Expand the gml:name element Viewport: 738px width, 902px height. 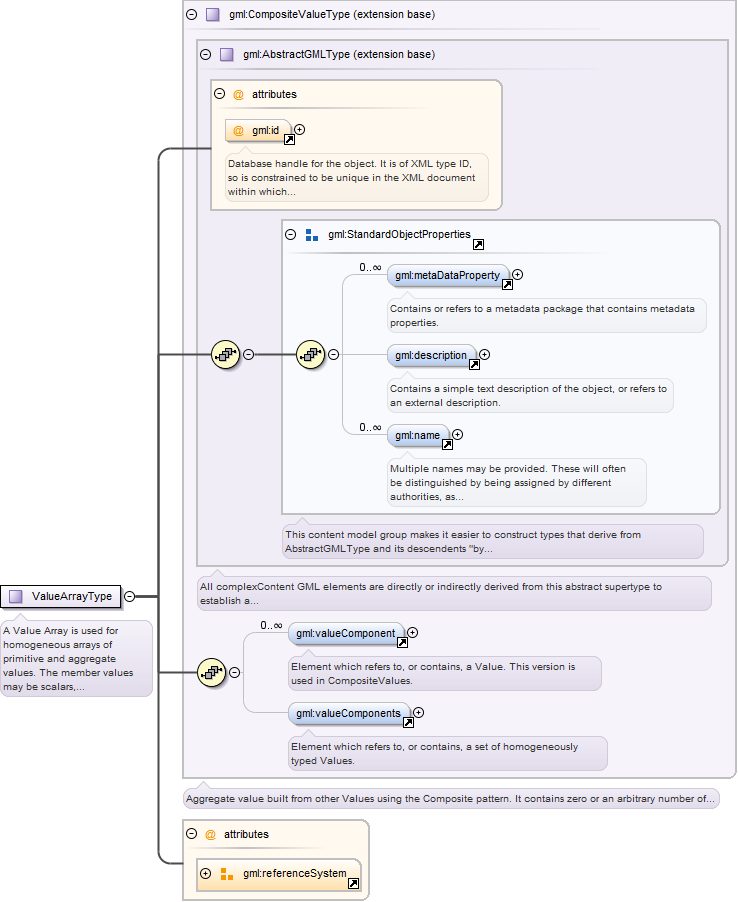click(x=457, y=434)
